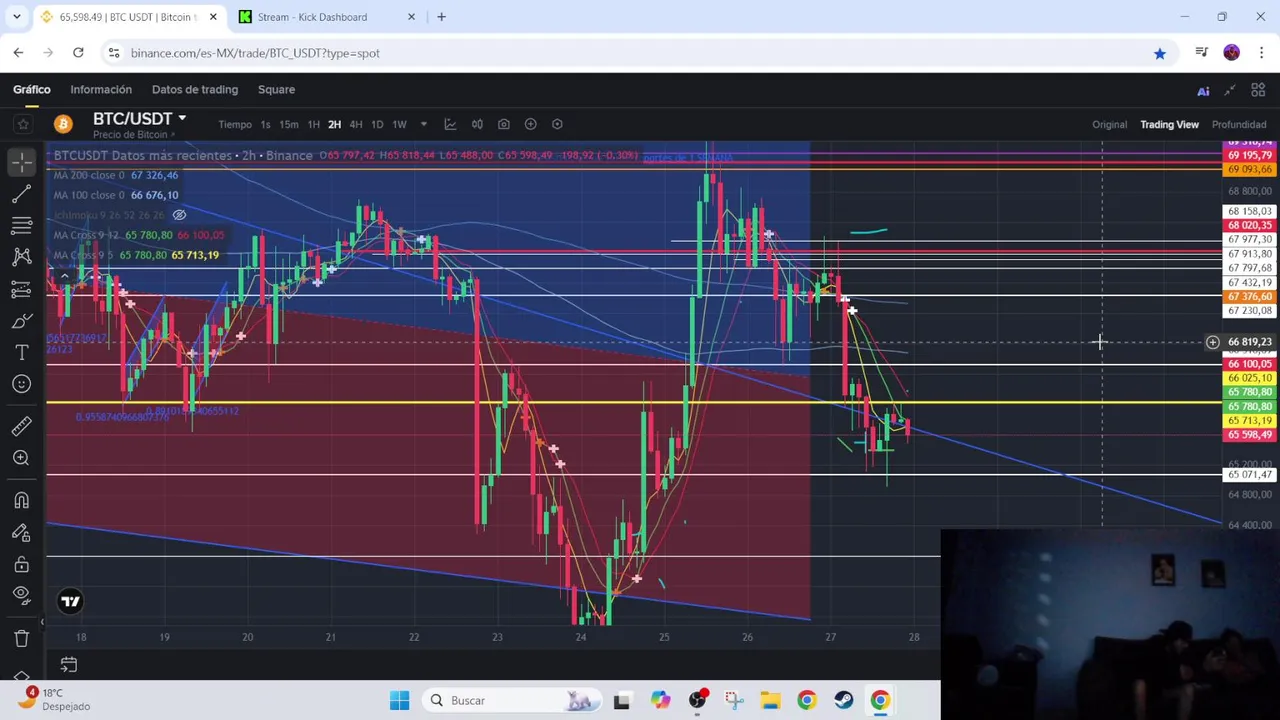This screenshot has height=720, width=1280.
Task: Select the prediction and measurement tool
Action: [22, 289]
